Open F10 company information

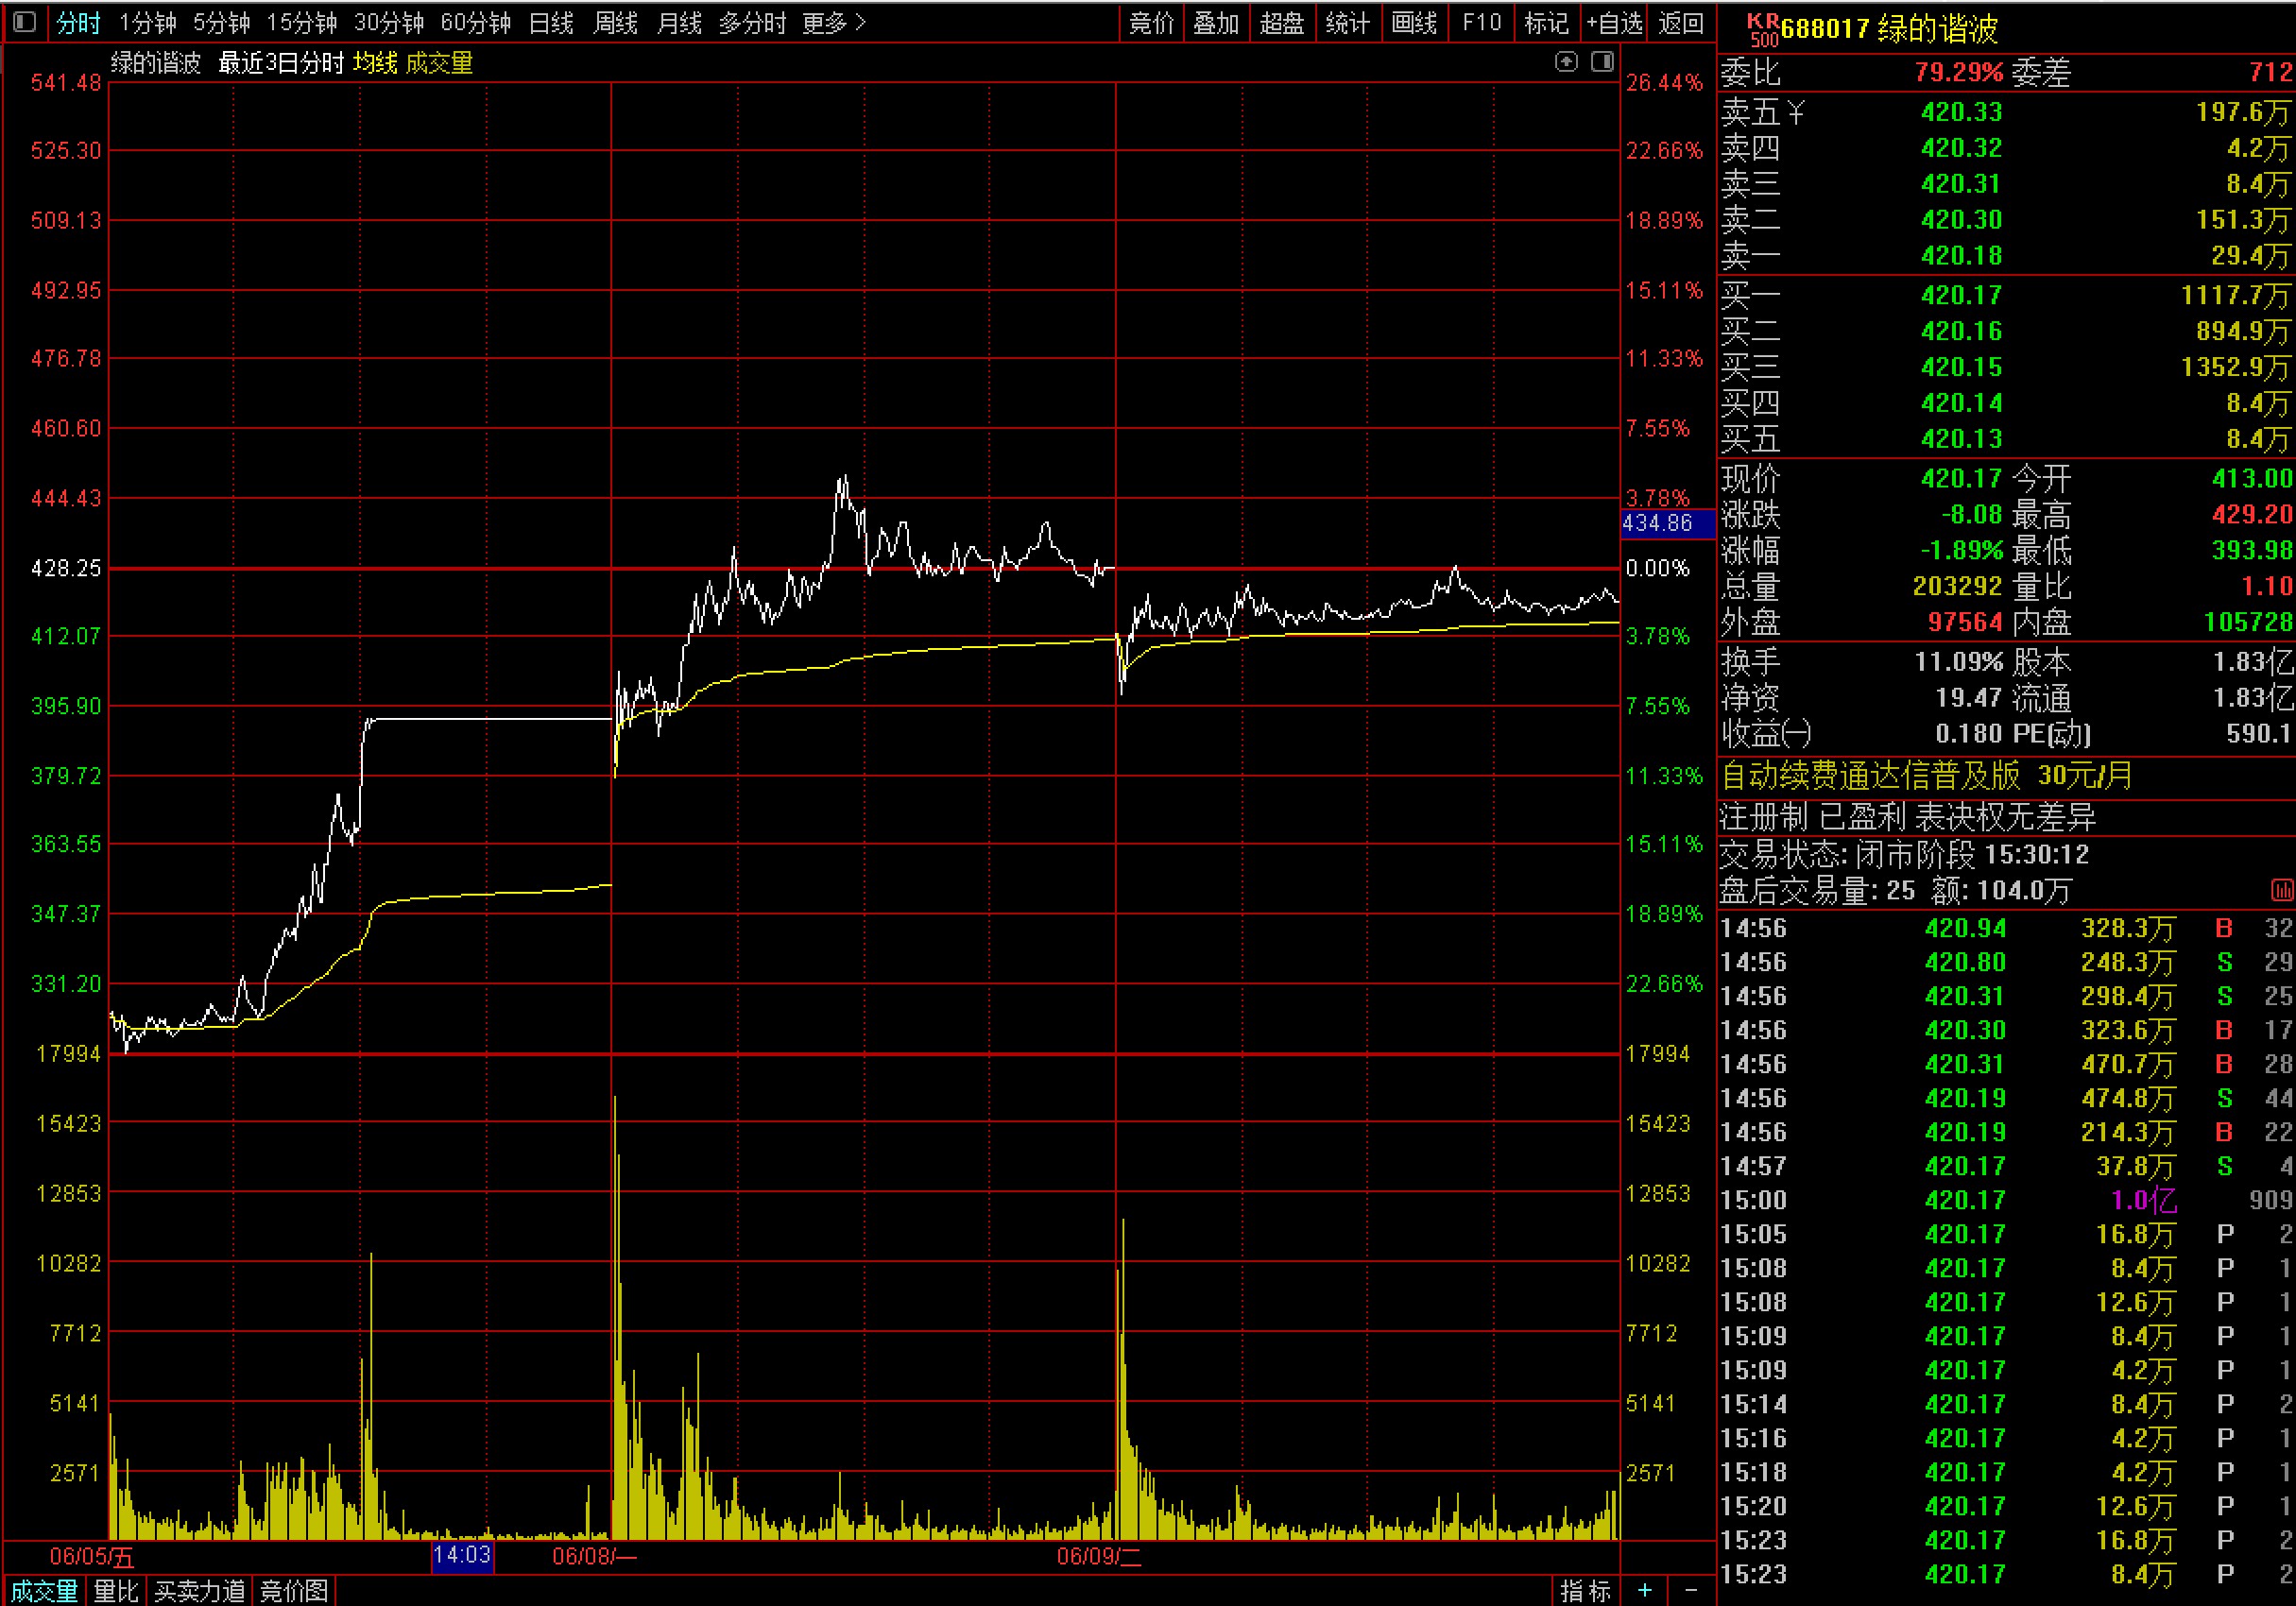tap(1481, 23)
